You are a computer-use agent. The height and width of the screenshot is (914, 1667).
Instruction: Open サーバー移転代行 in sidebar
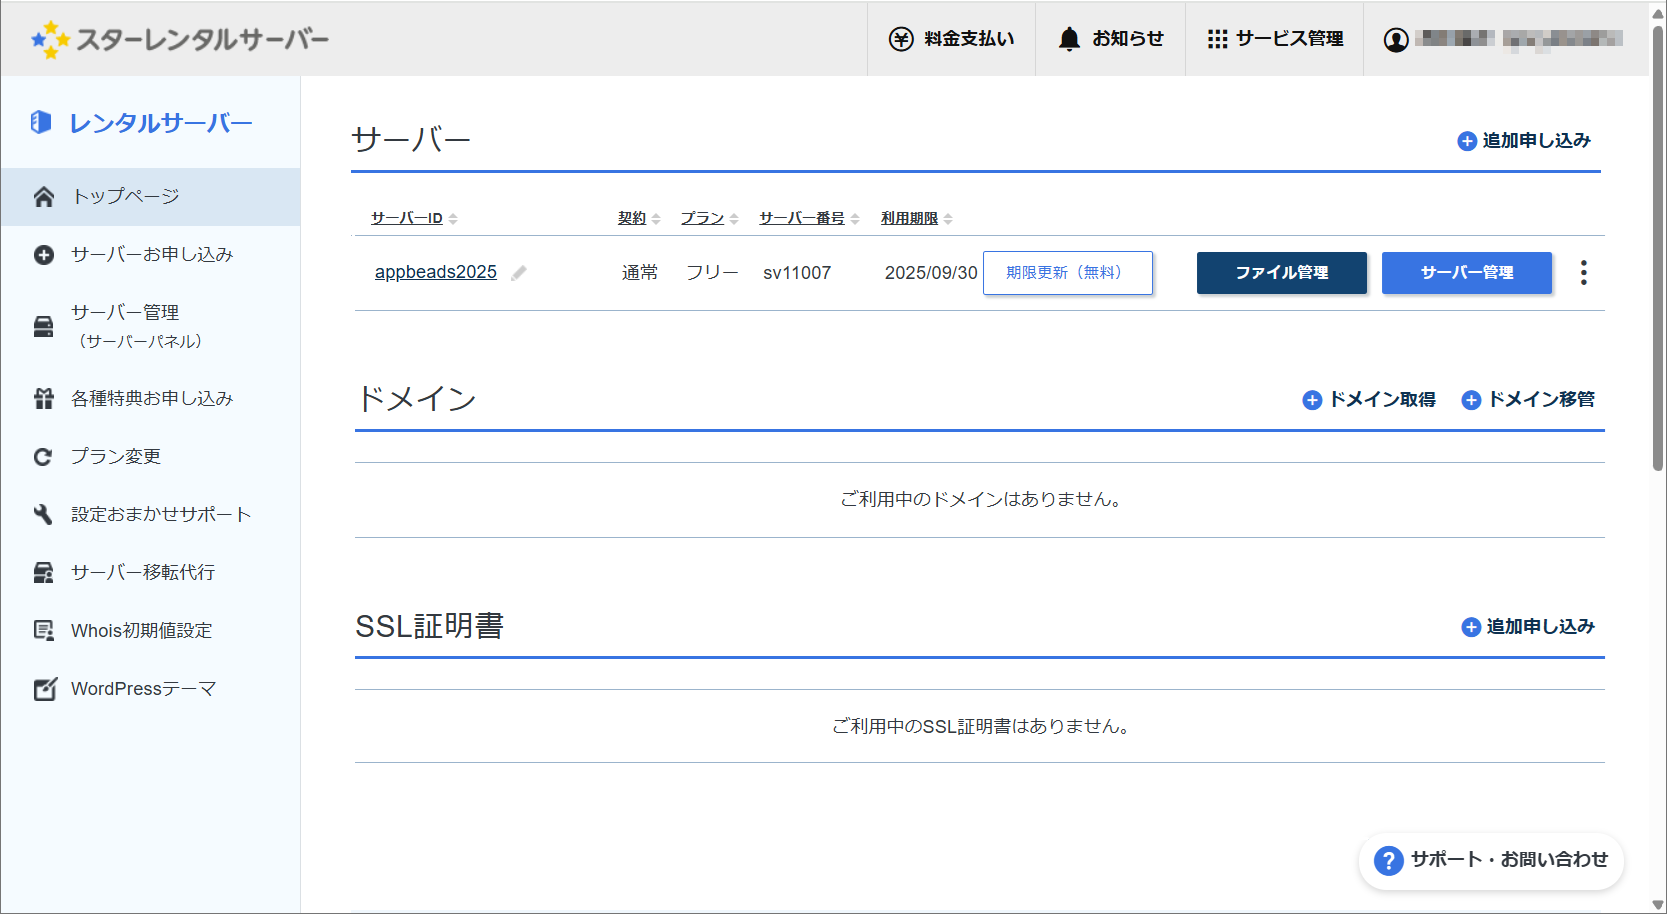click(x=150, y=573)
